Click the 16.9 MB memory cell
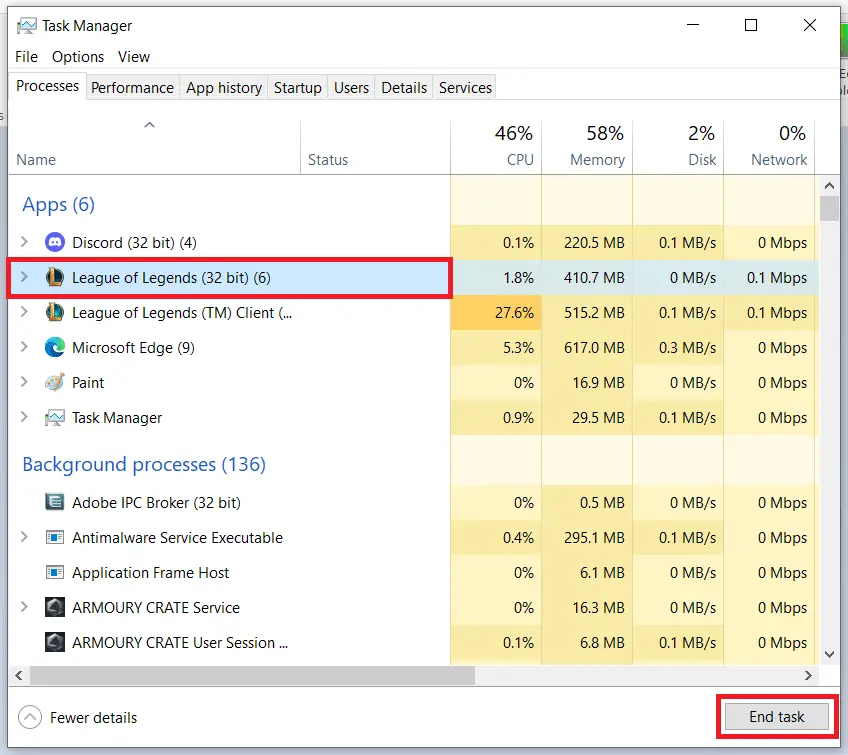Screen dimensions: 848x755 587,382
